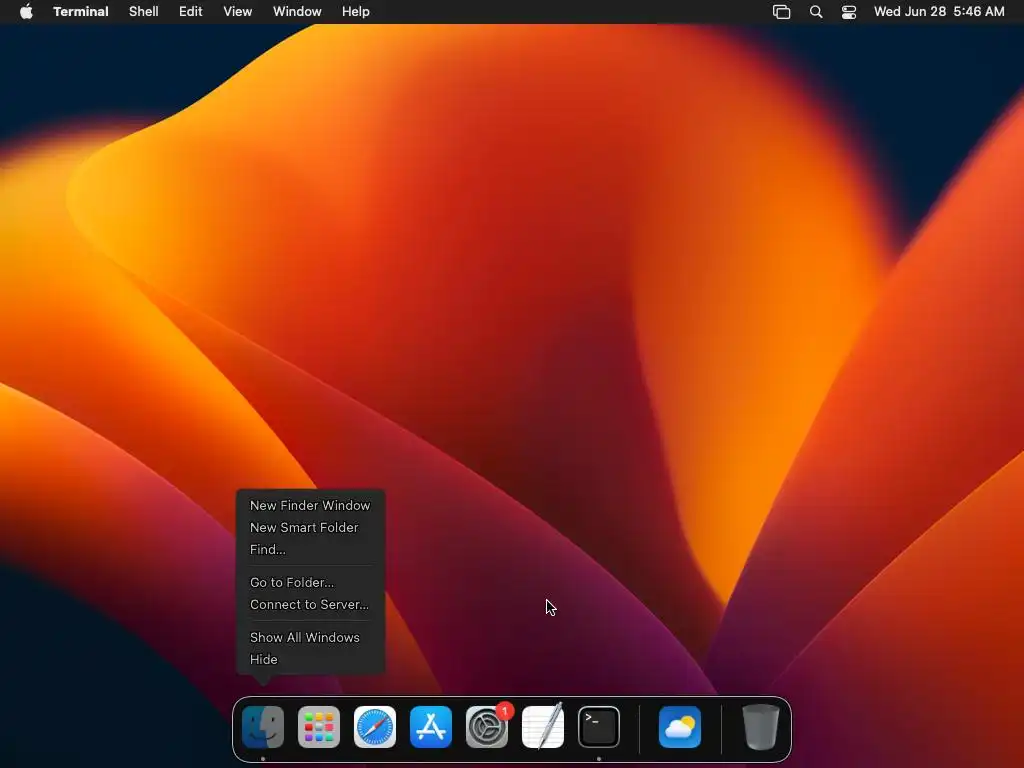Open the Help menu

[356, 12]
